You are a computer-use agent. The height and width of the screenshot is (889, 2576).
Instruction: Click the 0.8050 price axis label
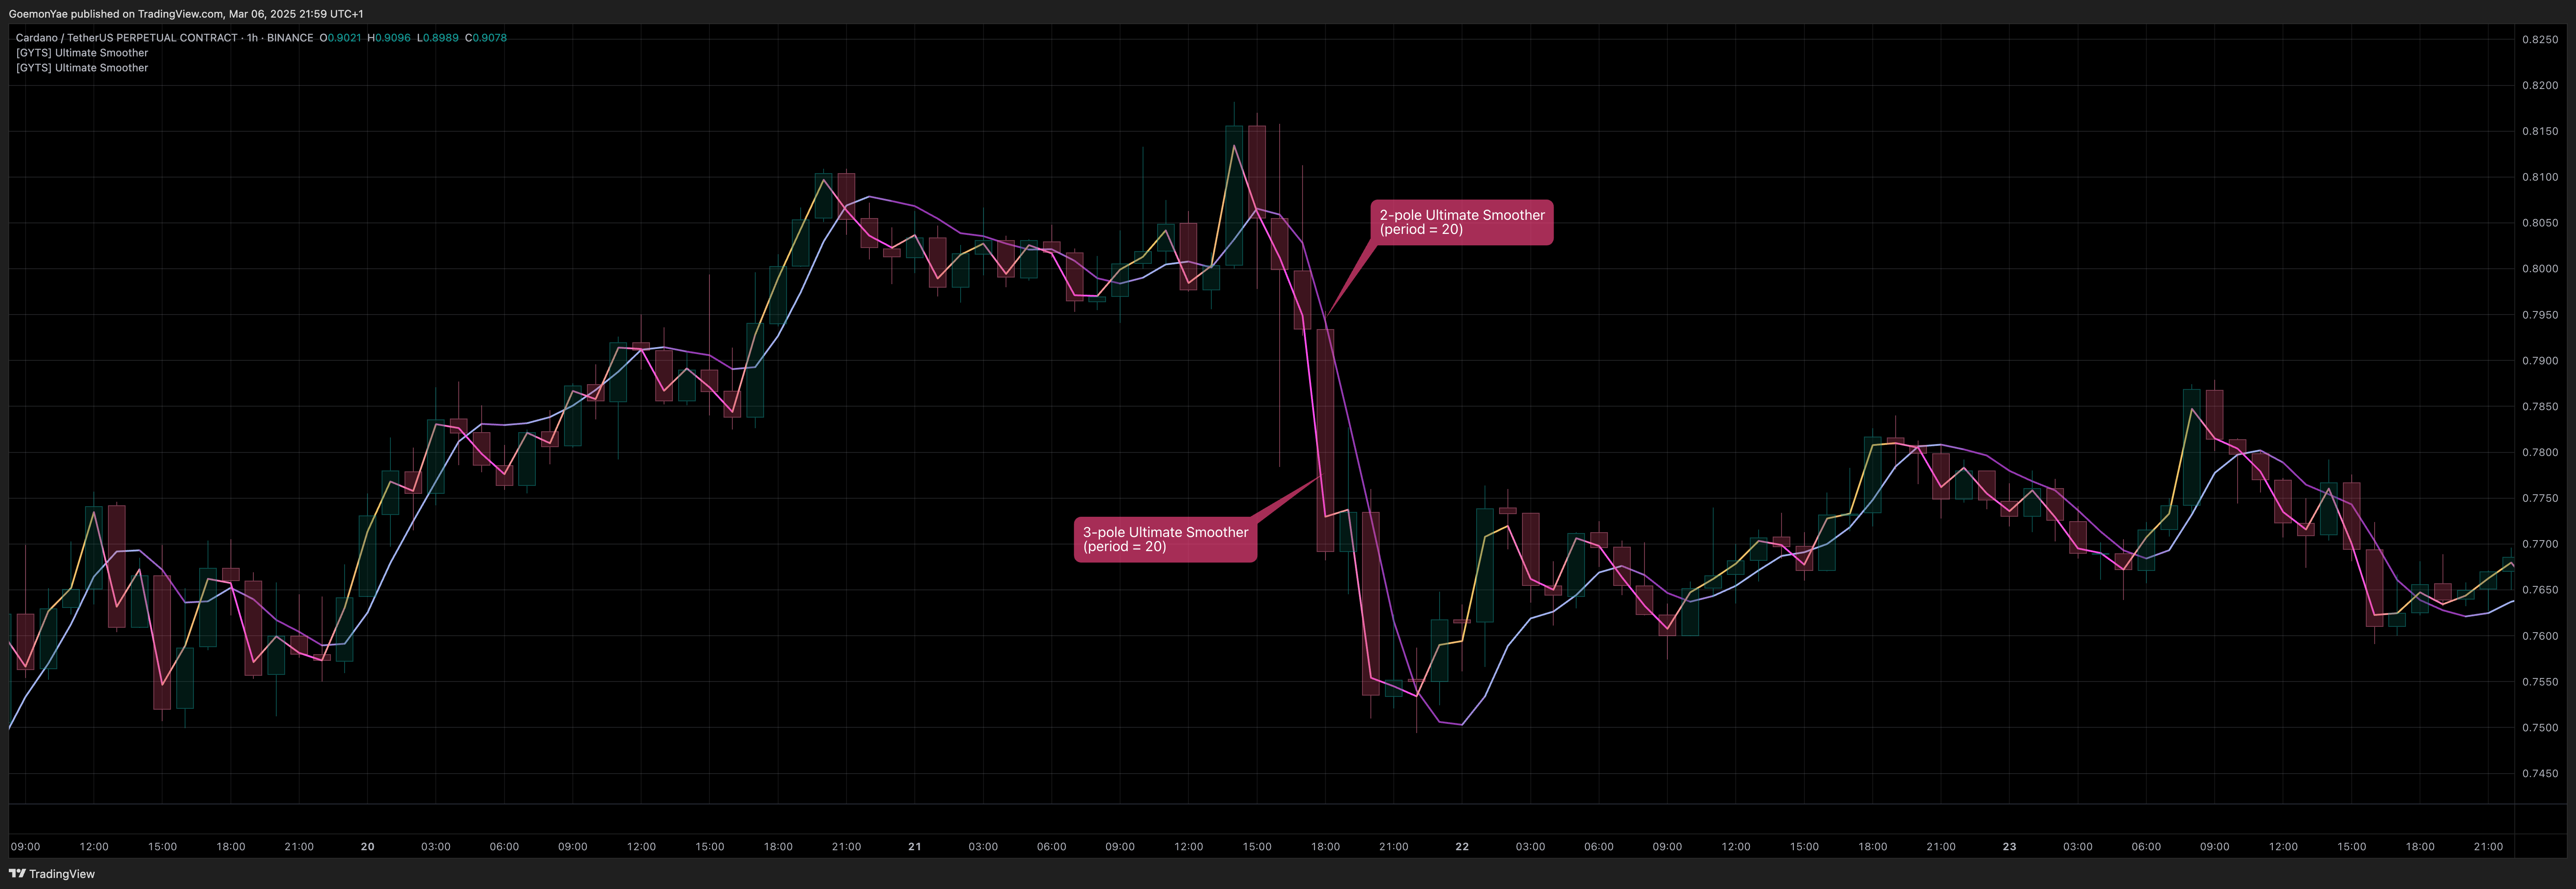(2540, 224)
